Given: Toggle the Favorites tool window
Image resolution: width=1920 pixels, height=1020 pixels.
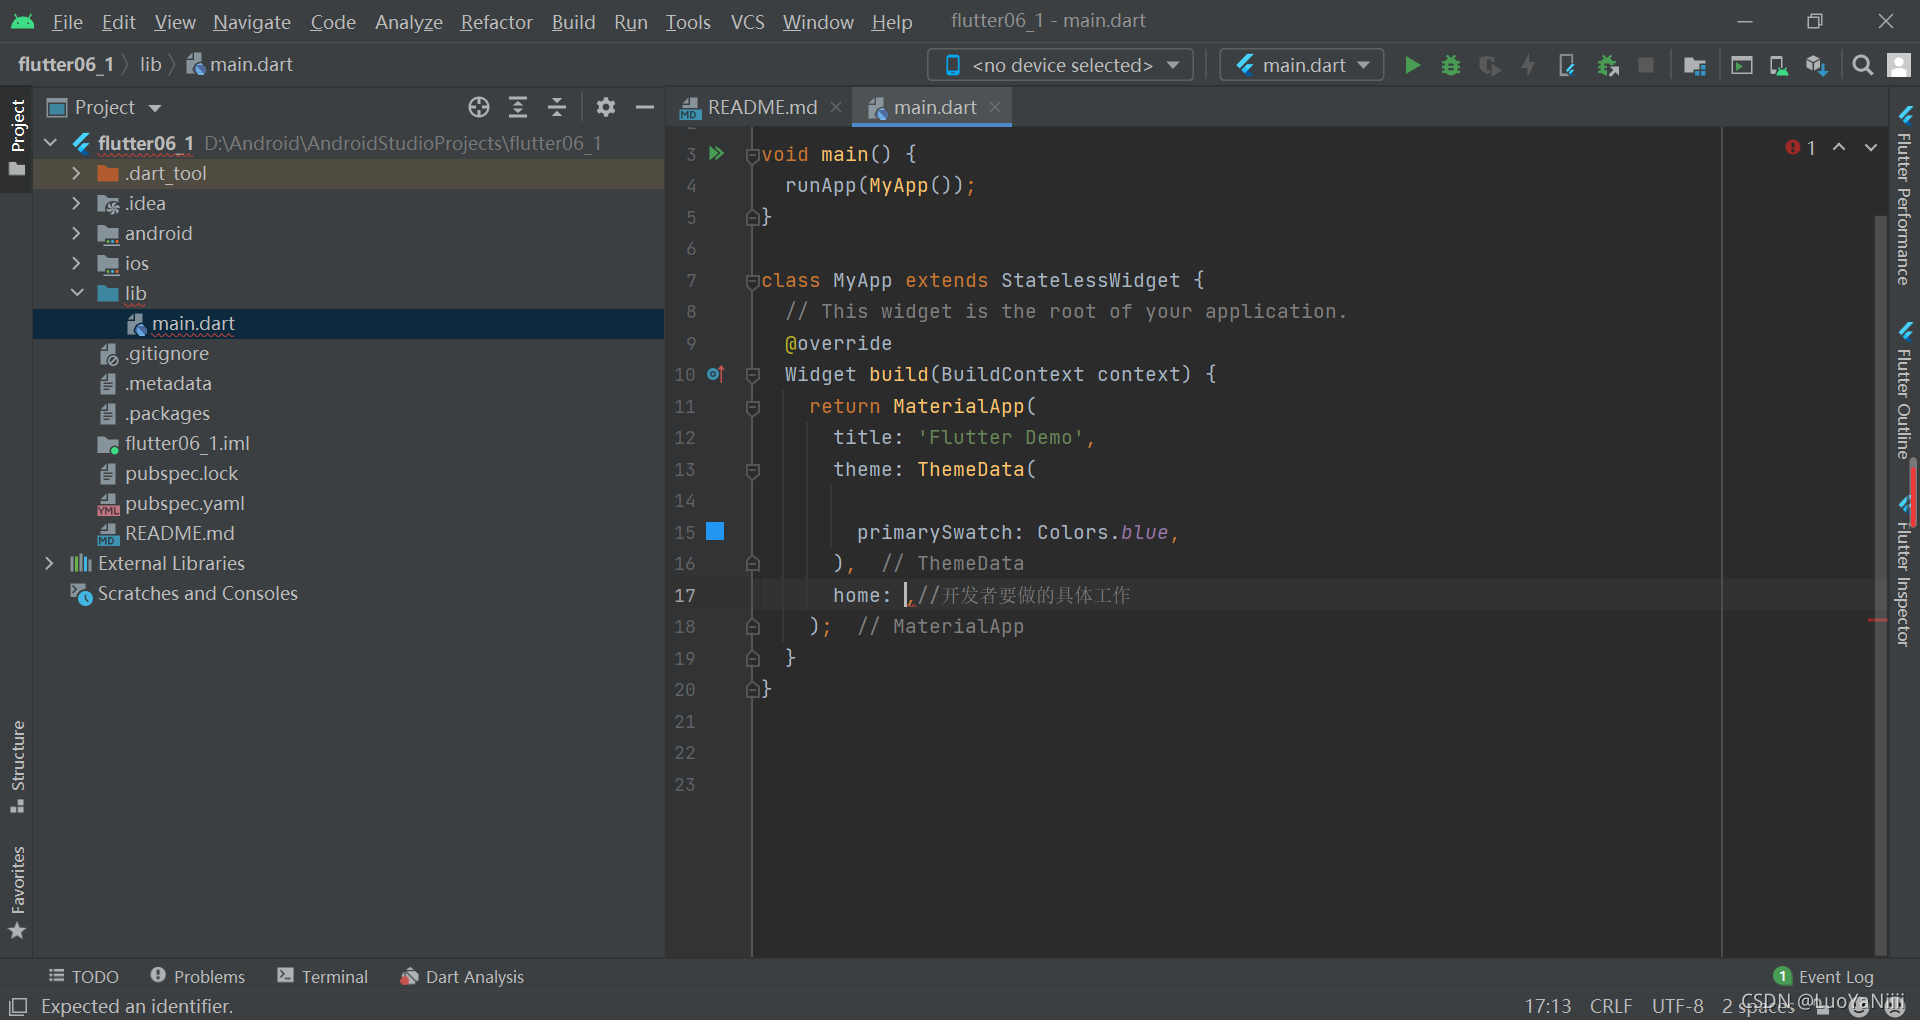Looking at the screenshot, I should pos(17,892).
